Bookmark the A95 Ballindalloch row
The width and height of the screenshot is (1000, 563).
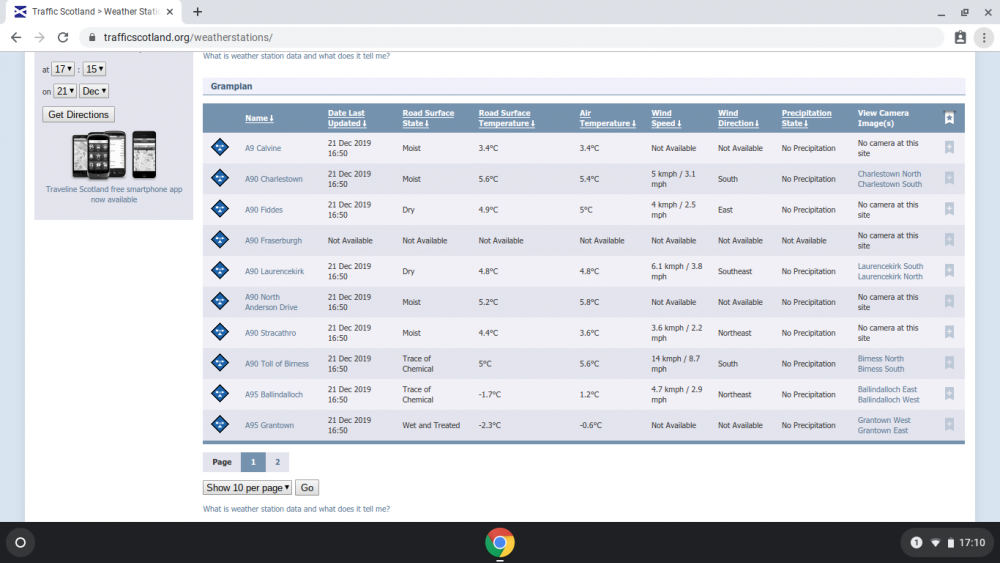pyautogui.click(x=949, y=393)
